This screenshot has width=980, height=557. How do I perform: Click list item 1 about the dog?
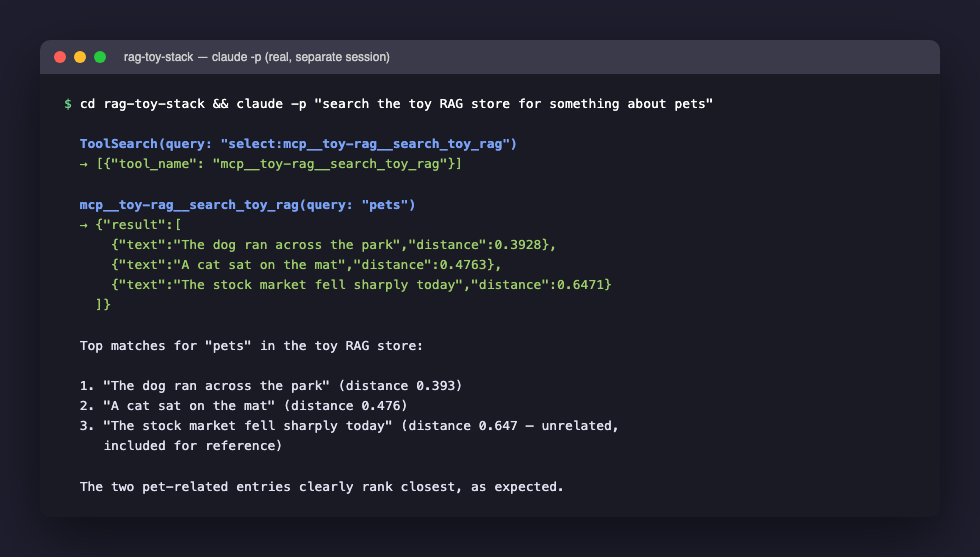click(271, 386)
